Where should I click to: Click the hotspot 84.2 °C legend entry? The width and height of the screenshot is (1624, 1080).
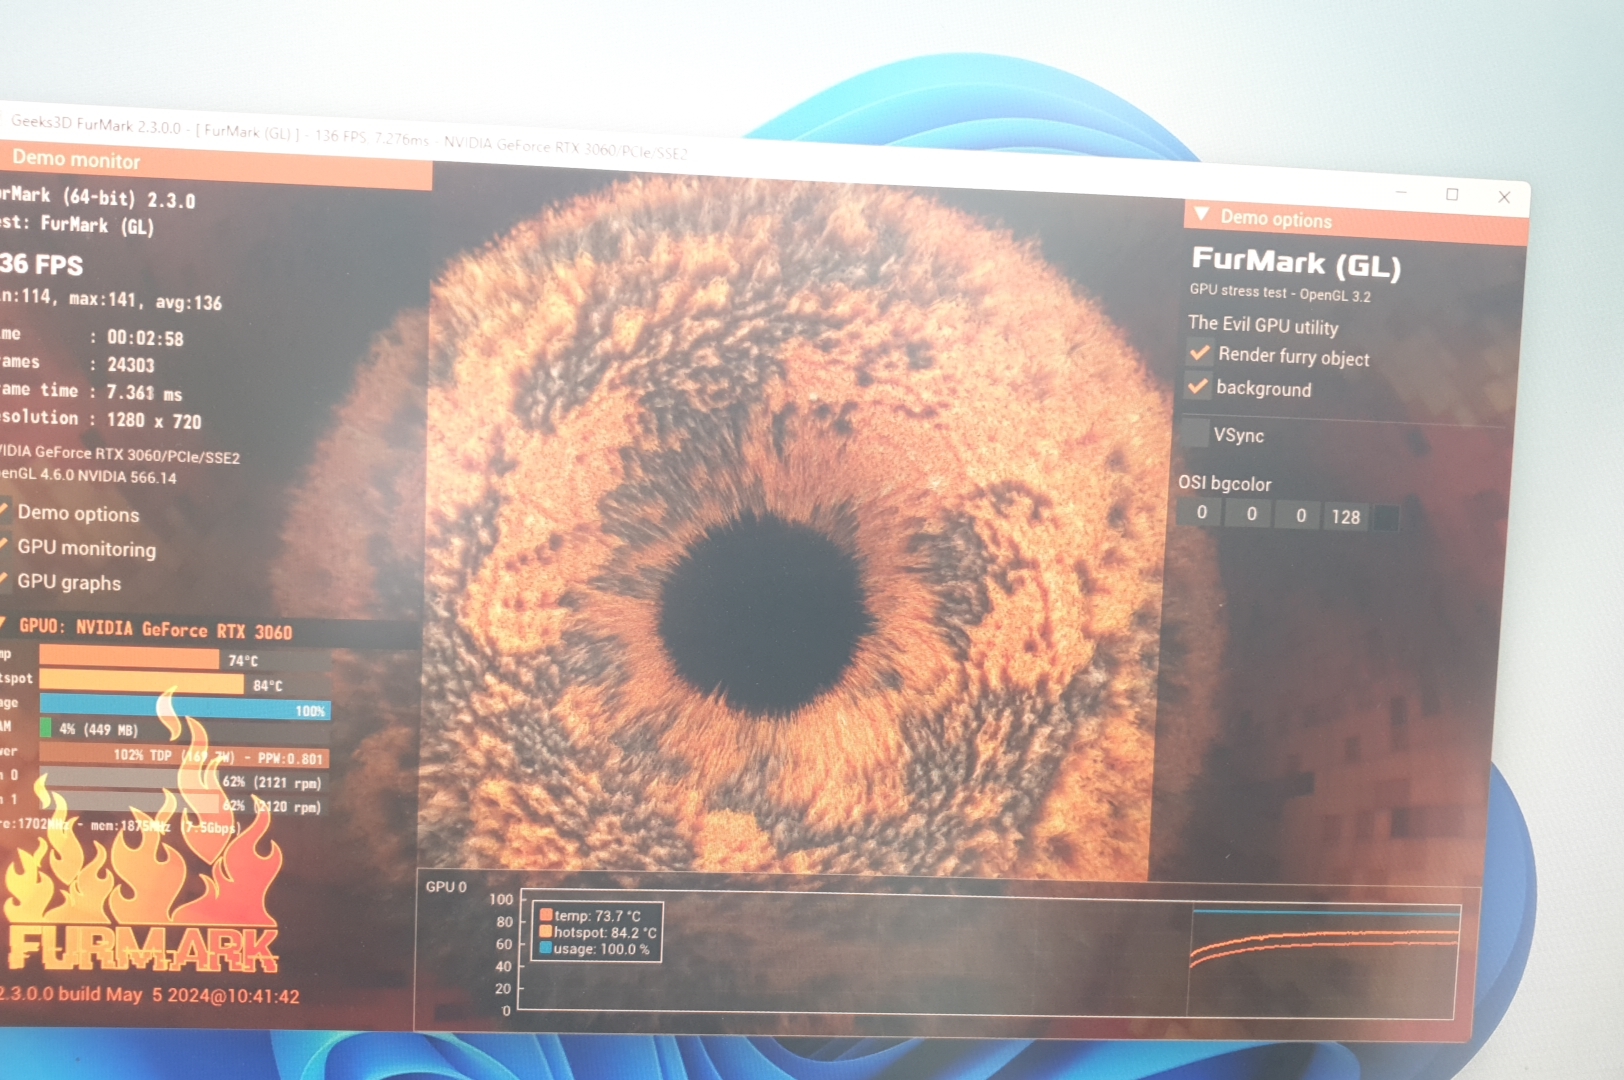pyautogui.click(x=598, y=932)
